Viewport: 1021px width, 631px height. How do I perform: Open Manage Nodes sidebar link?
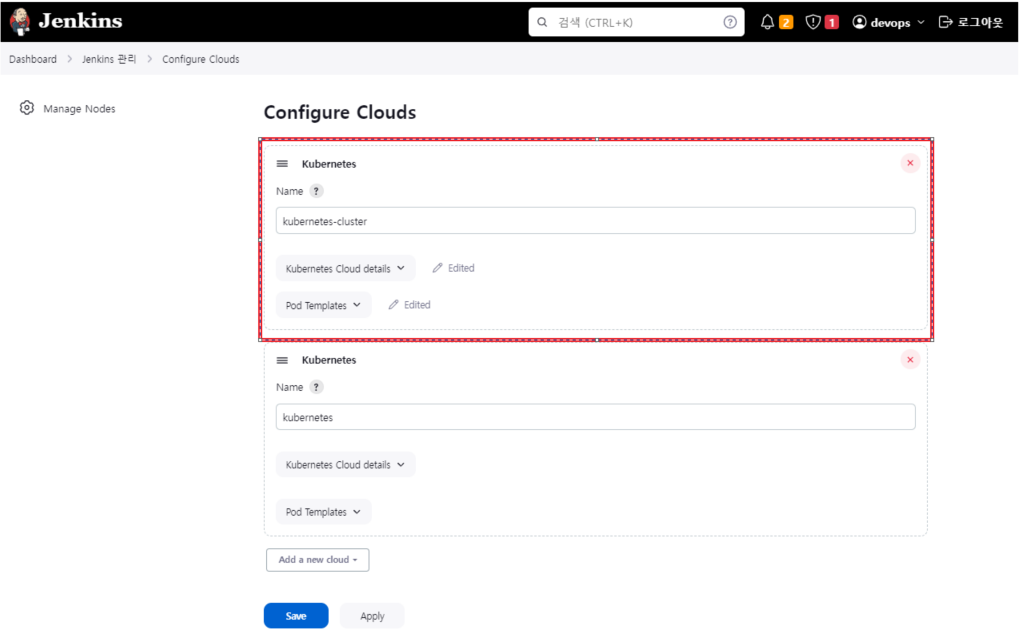point(79,109)
